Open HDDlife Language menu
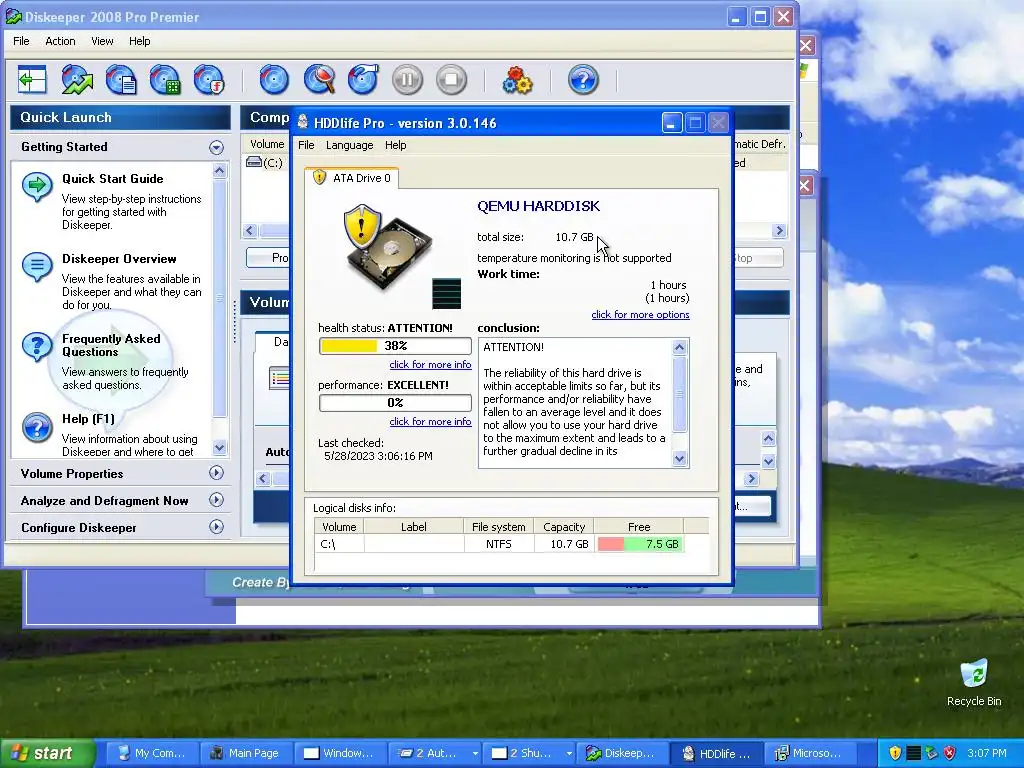This screenshot has width=1024, height=768. click(349, 145)
